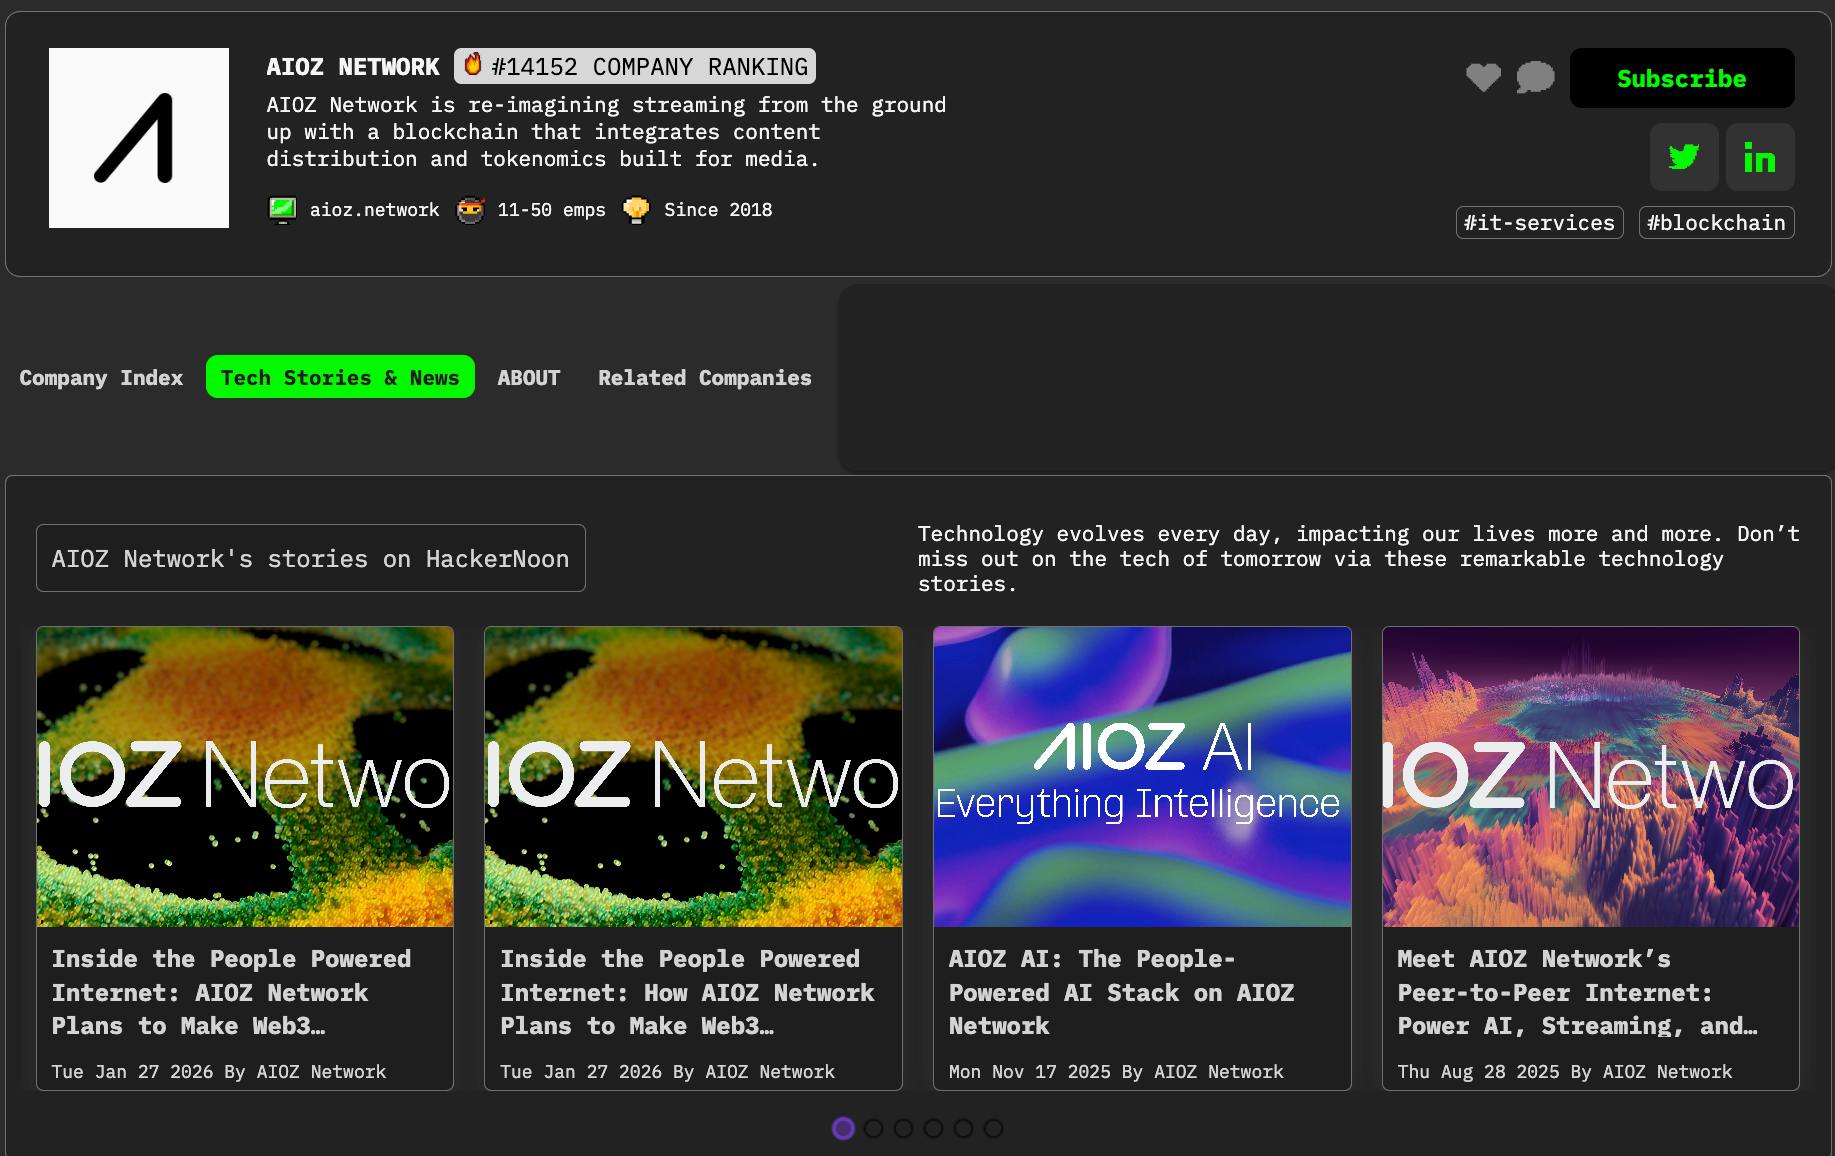Click the Subscribe button
Viewport: 1835px width, 1156px height.
coord(1681,78)
